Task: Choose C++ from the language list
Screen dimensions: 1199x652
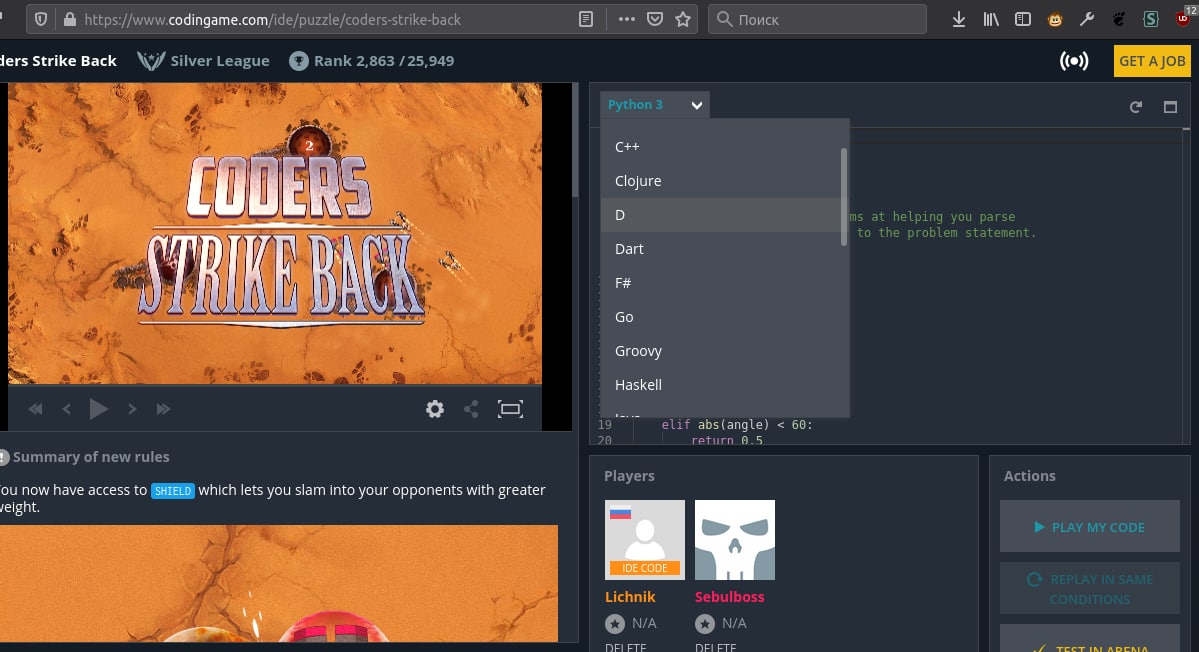Action: pyautogui.click(x=720, y=147)
